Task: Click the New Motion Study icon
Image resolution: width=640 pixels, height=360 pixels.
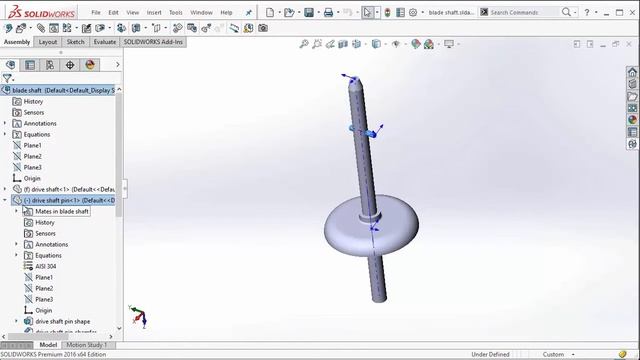Action: [x=178, y=28]
